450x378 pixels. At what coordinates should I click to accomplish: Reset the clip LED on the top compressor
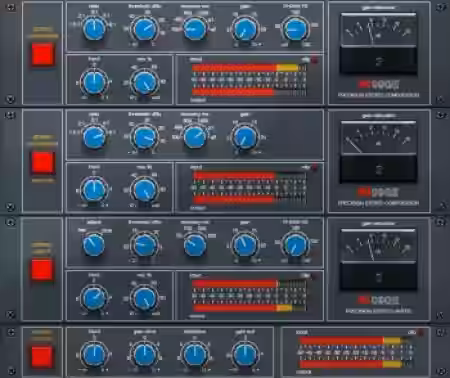314,60
